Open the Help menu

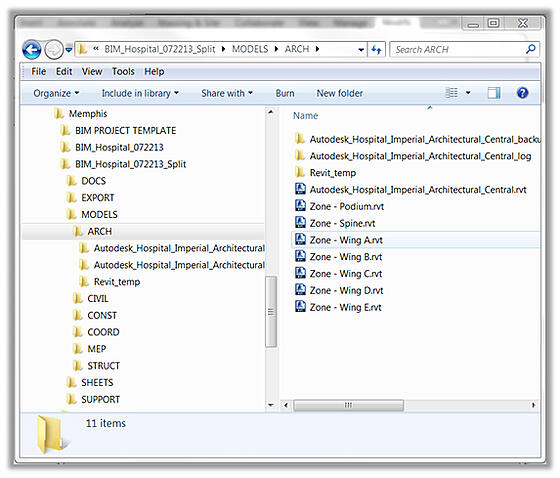154,71
